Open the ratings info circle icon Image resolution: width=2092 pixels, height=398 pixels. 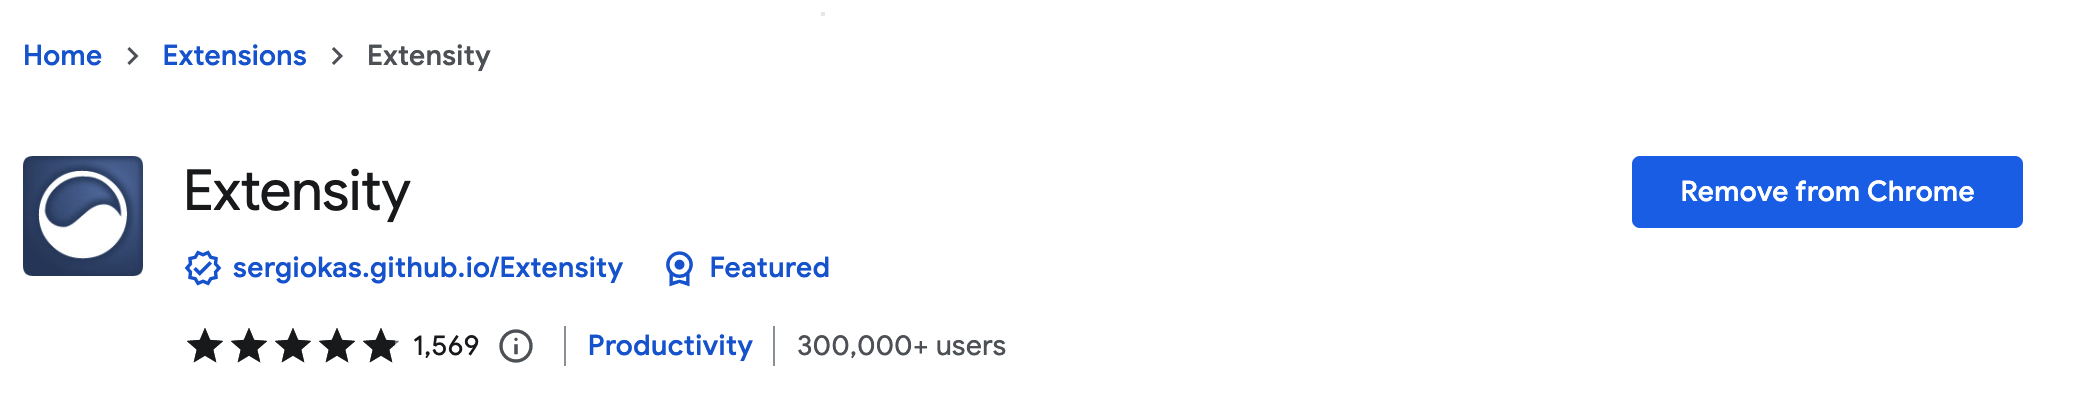[516, 346]
